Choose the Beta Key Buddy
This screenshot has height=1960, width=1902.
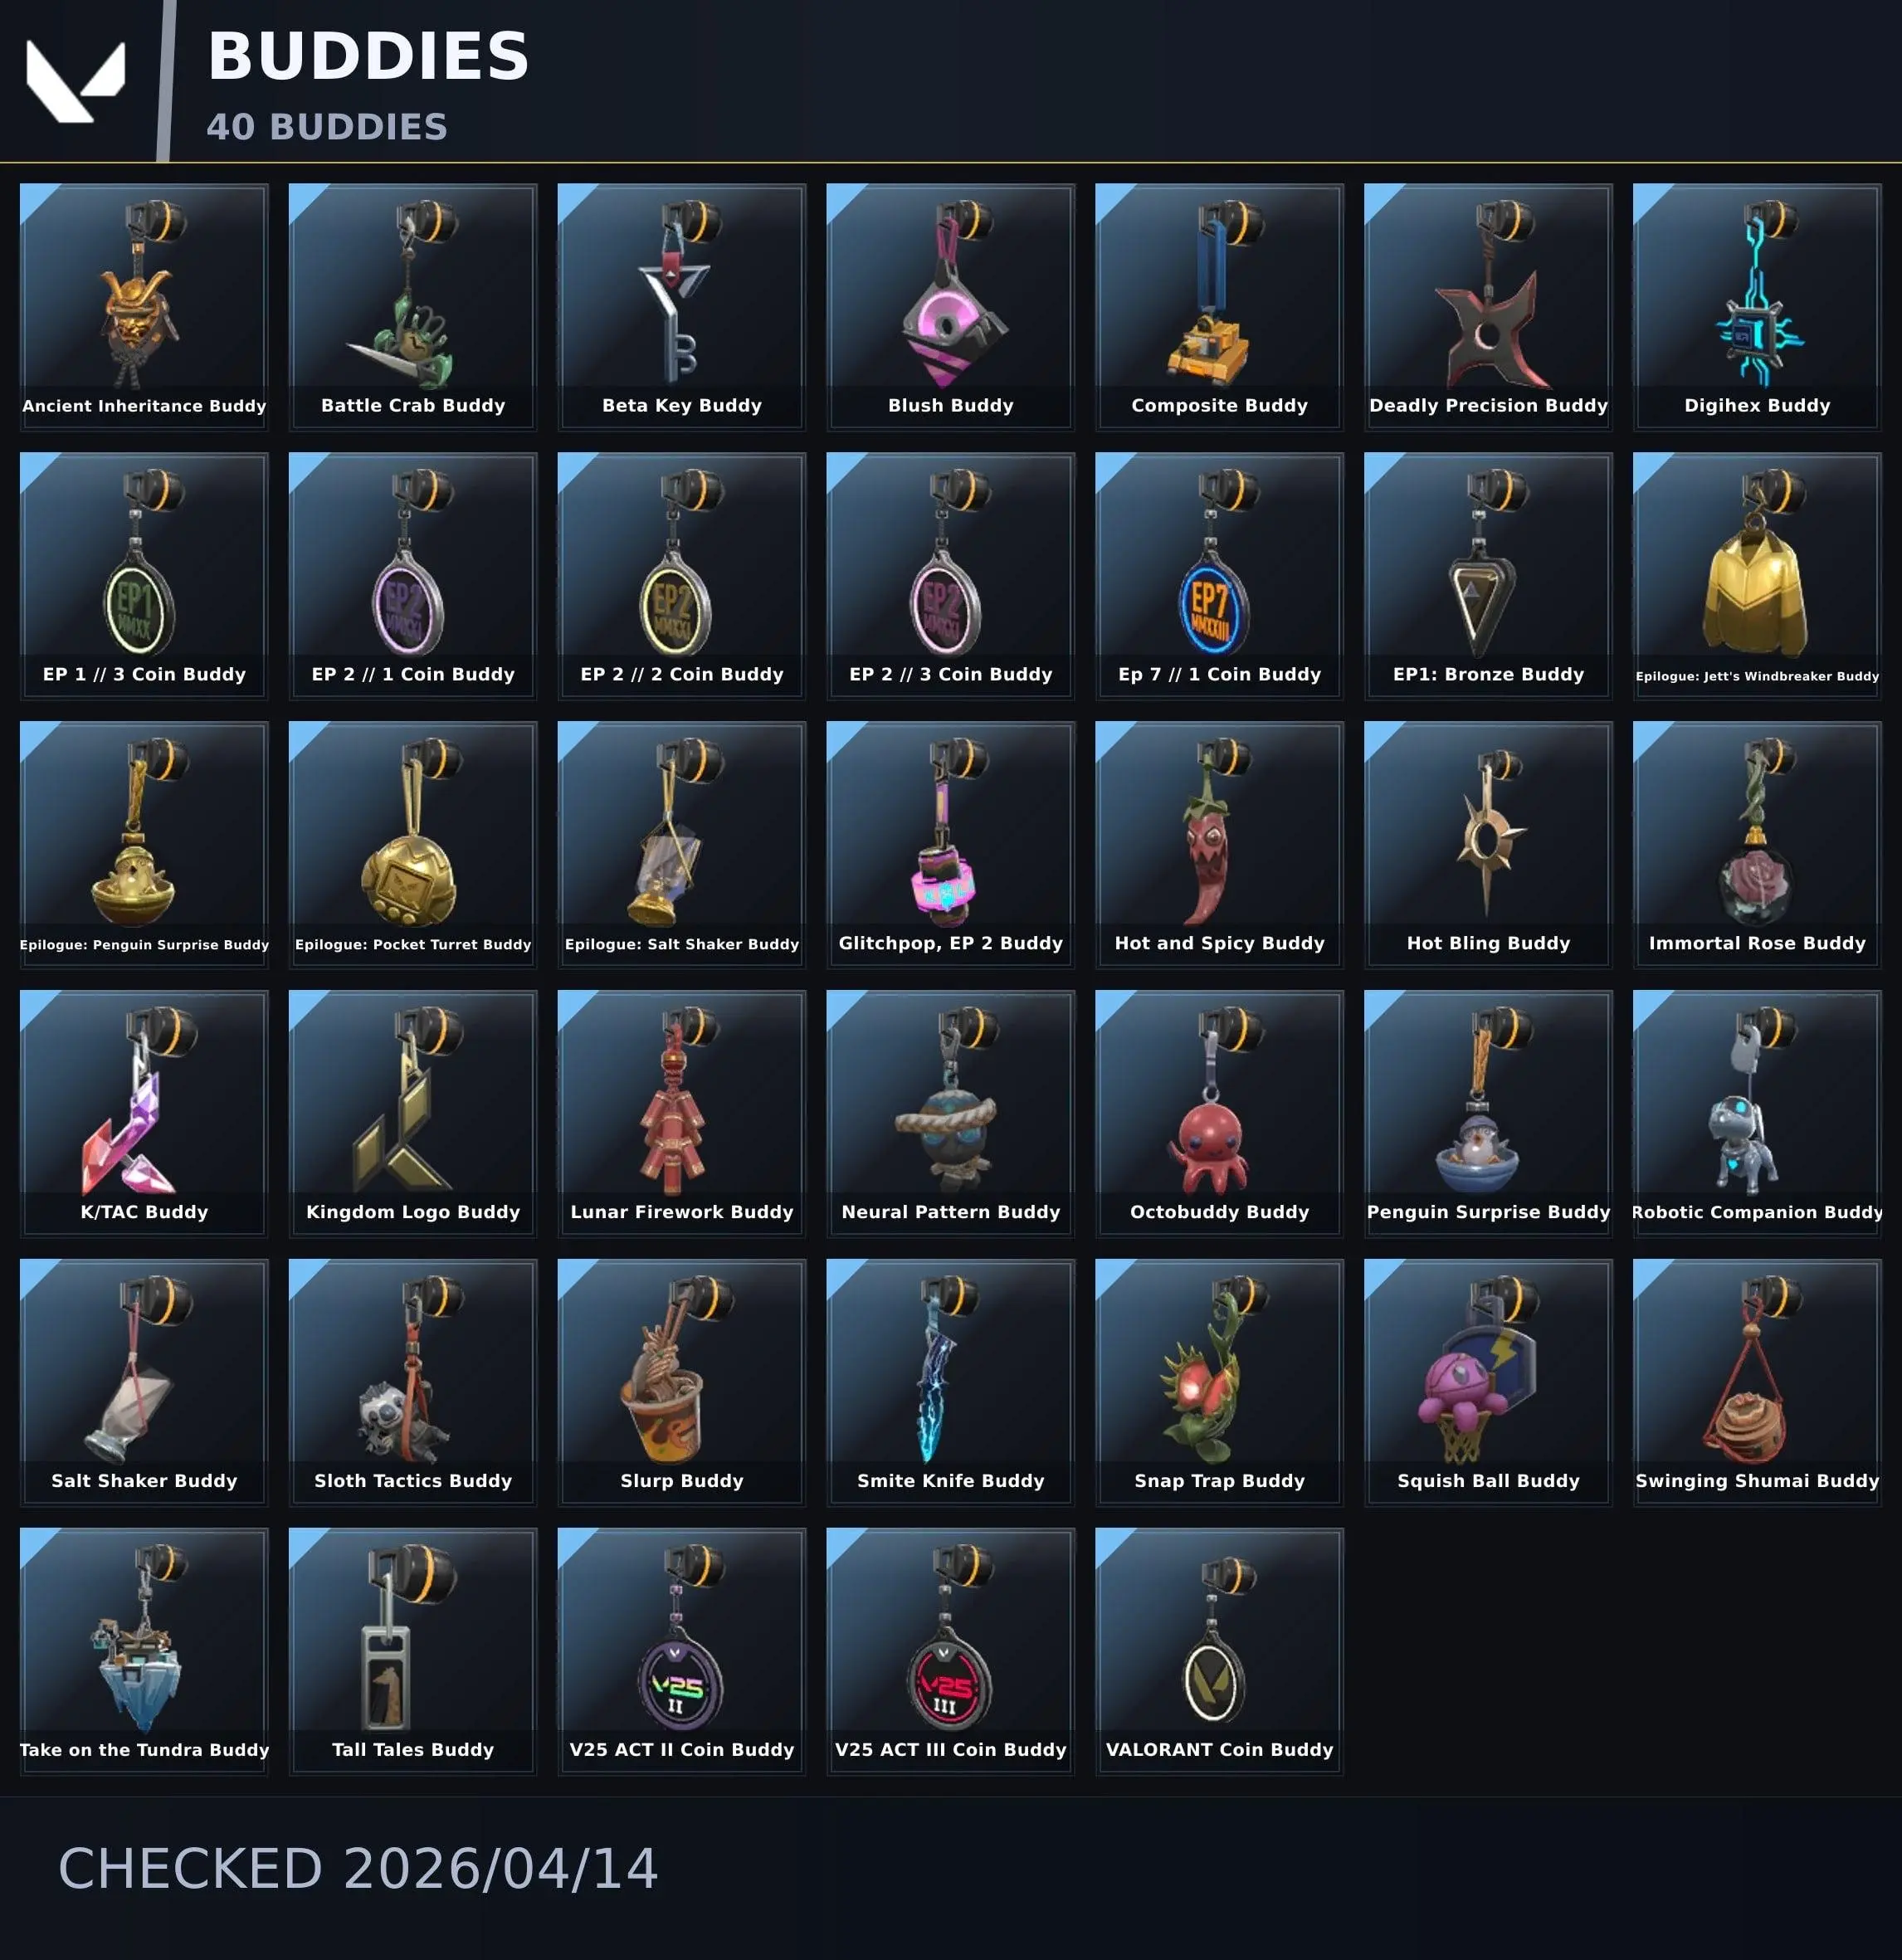(682, 307)
